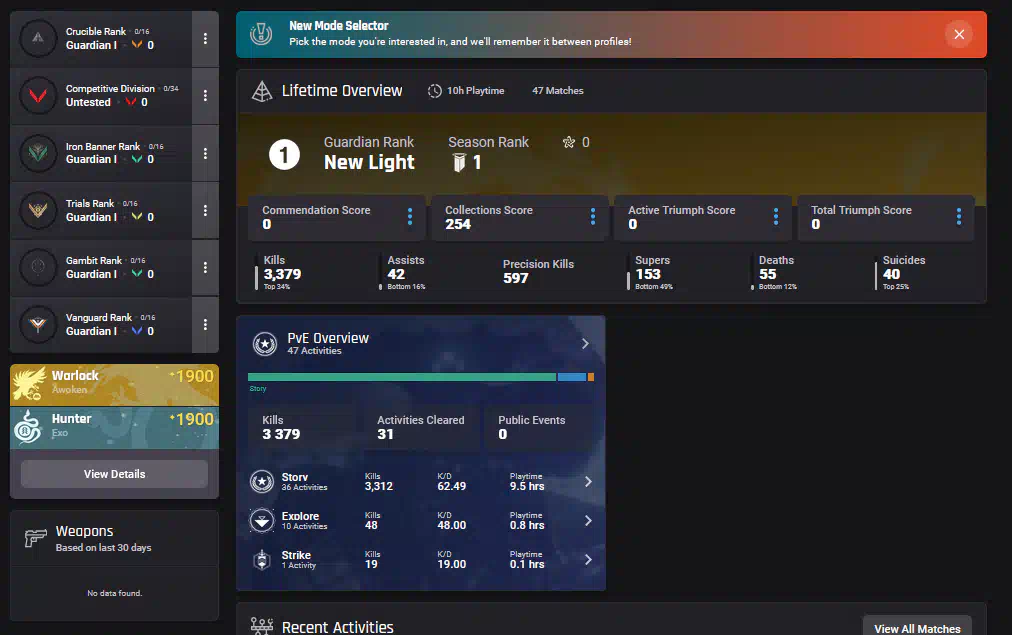Click the Strike activity icon
Screen dimensions: 1012x635
click(262, 559)
